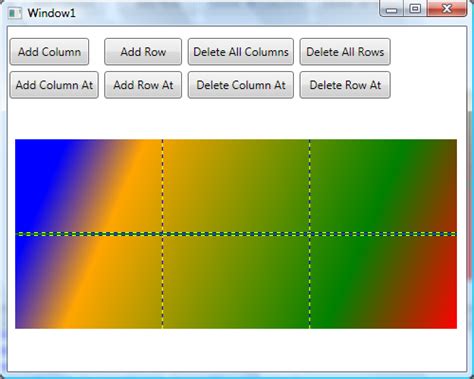
Task: Click the Add Column button
Action: [49, 52]
